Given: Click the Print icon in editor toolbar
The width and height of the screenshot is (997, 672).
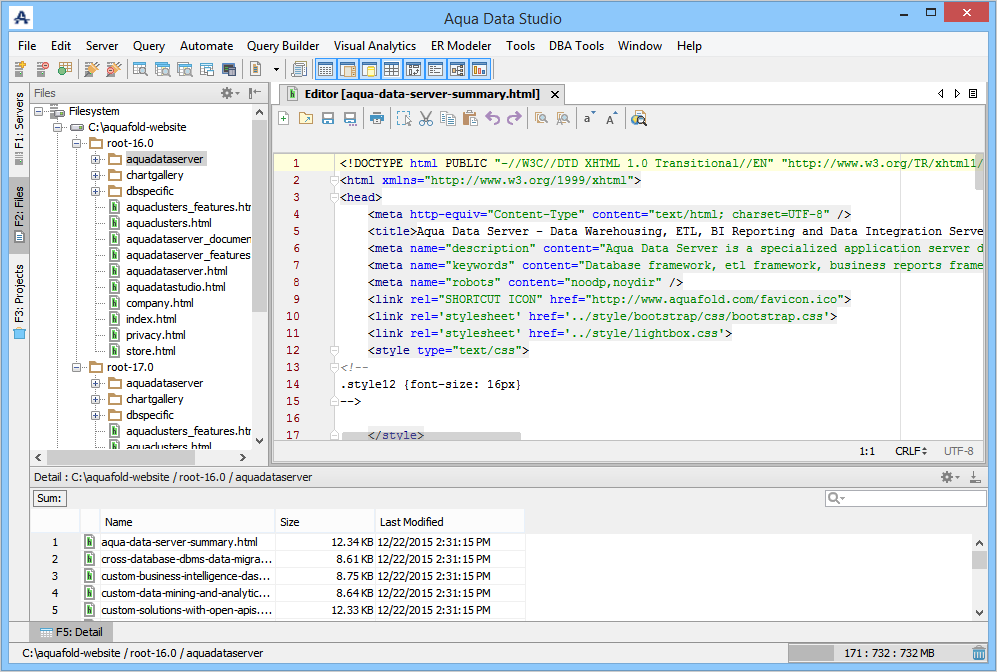Looking at the screenshot, I should click(x=377, y=119).
